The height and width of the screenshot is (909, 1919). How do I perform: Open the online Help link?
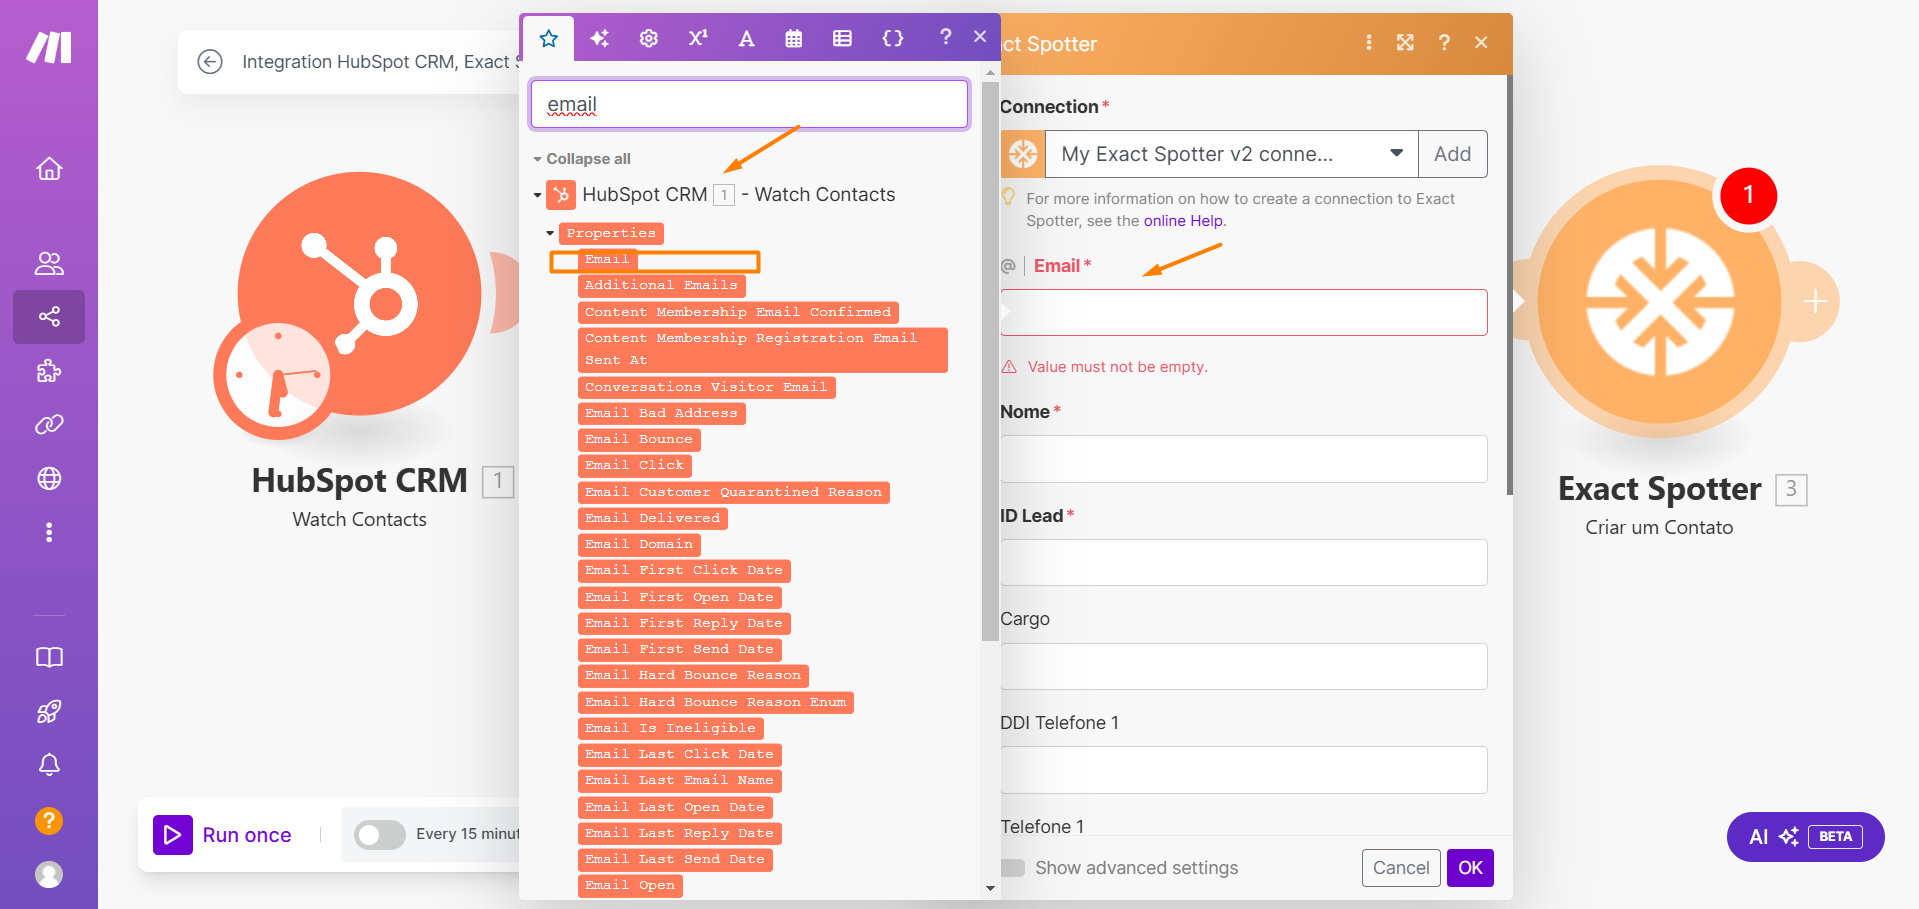(x=1183, y=221)
